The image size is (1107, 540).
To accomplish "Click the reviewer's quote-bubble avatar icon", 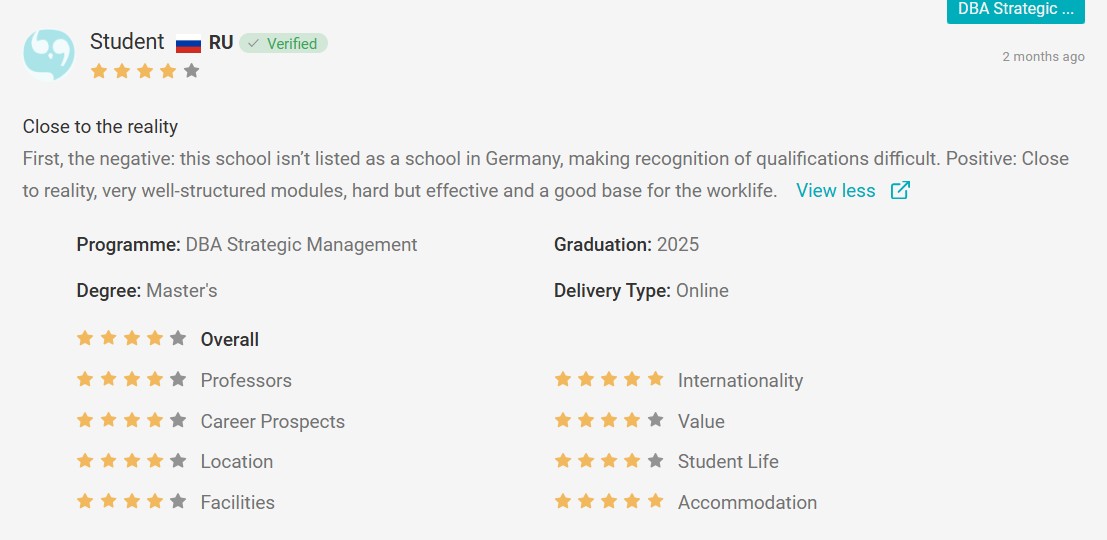I will click(49, 54).
